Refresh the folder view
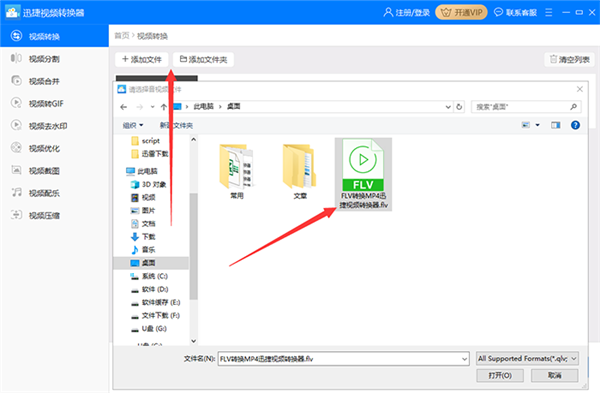The image size is (600, 393). [x=459, y=107]
